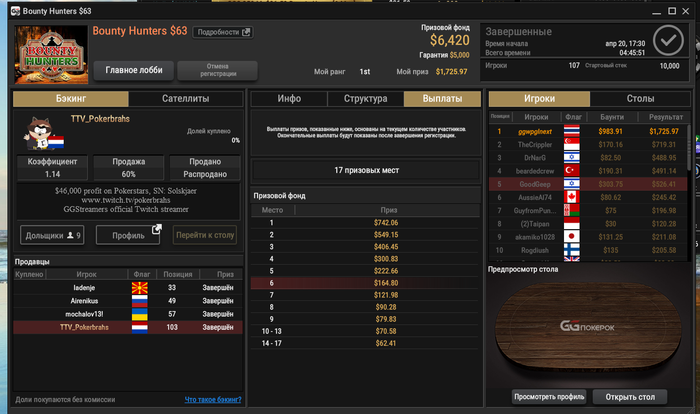The image size is (700, 414).
Task: Open the Профиль button
Action: pos(128,235)
